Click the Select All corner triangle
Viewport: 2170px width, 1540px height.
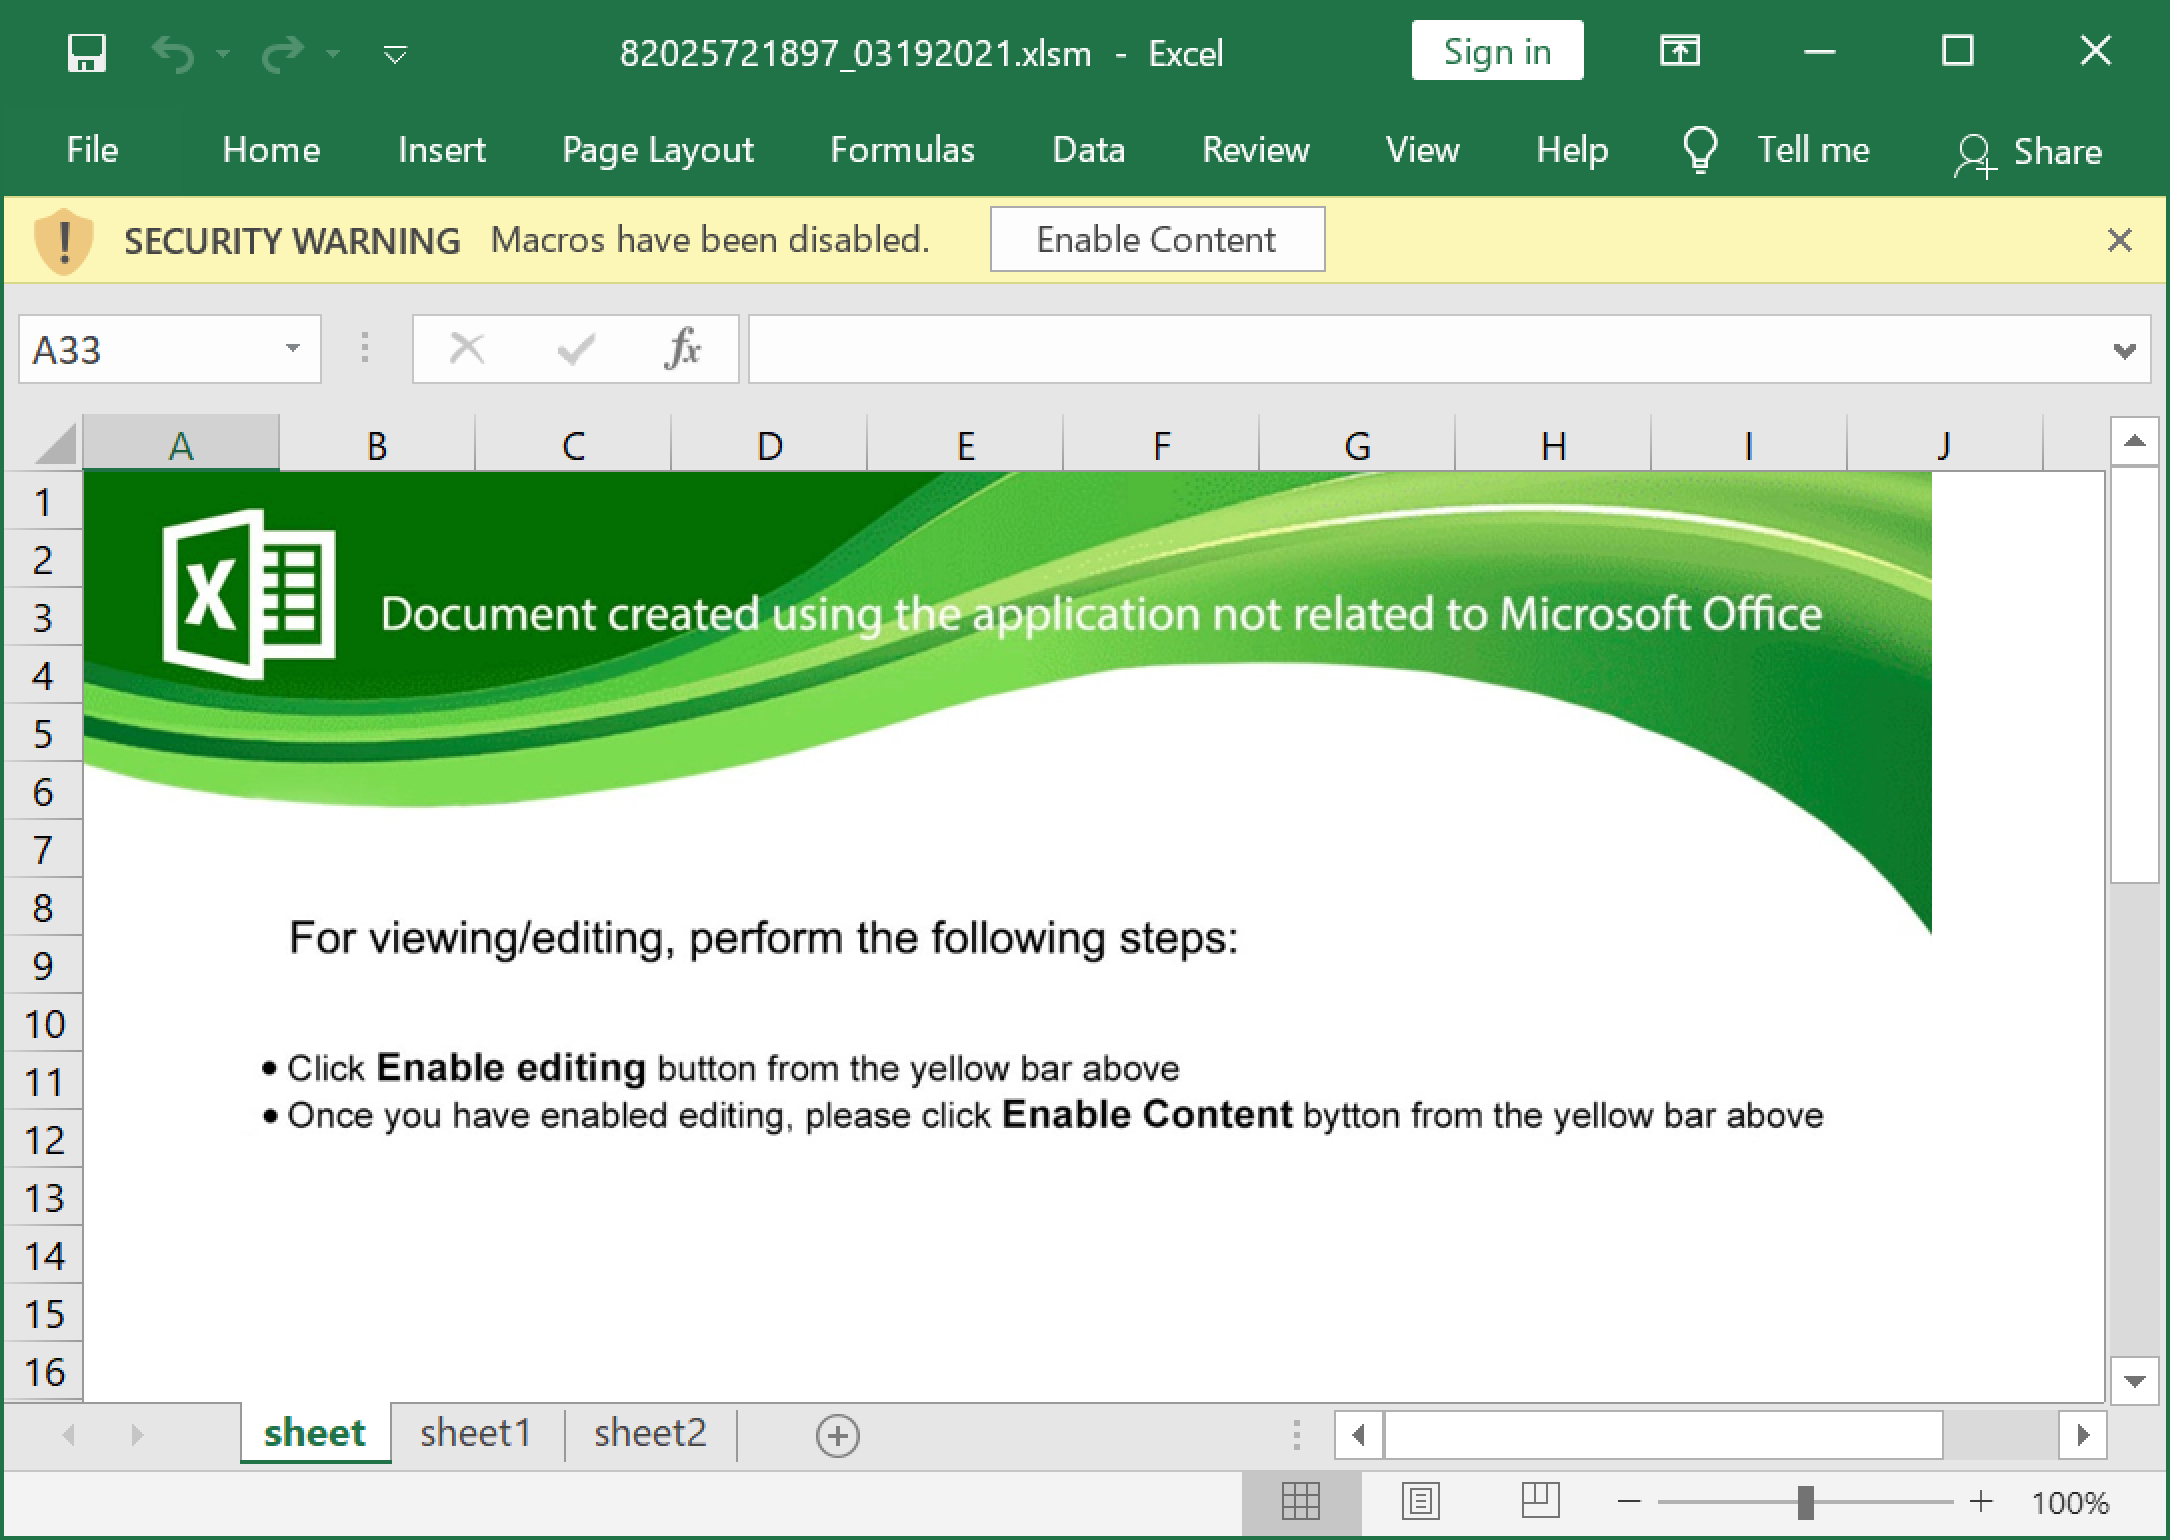54,444
